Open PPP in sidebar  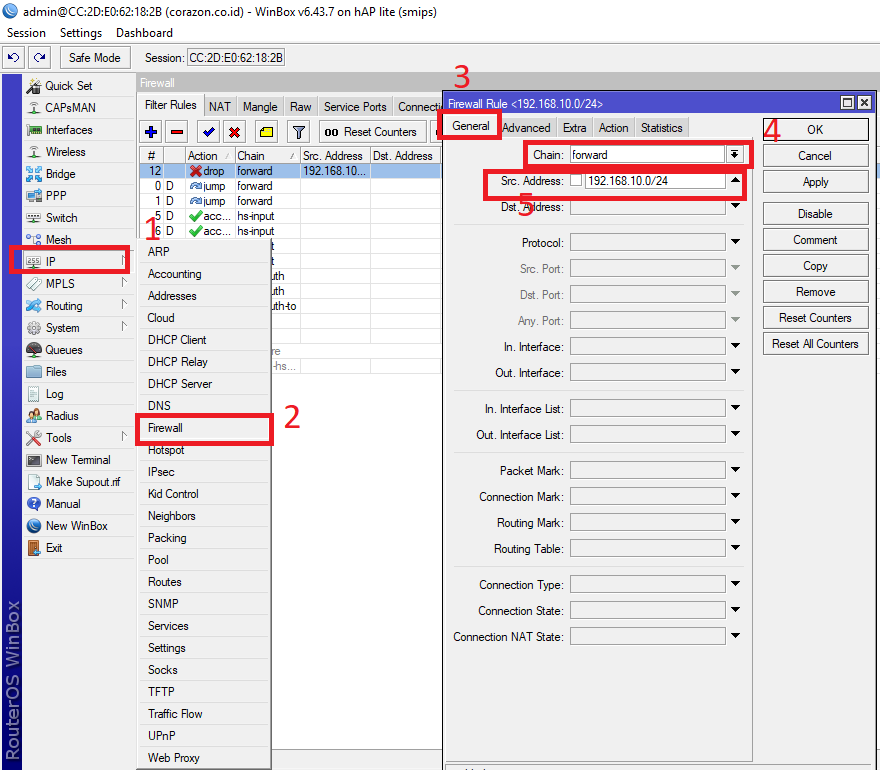(x=56, y=196)
